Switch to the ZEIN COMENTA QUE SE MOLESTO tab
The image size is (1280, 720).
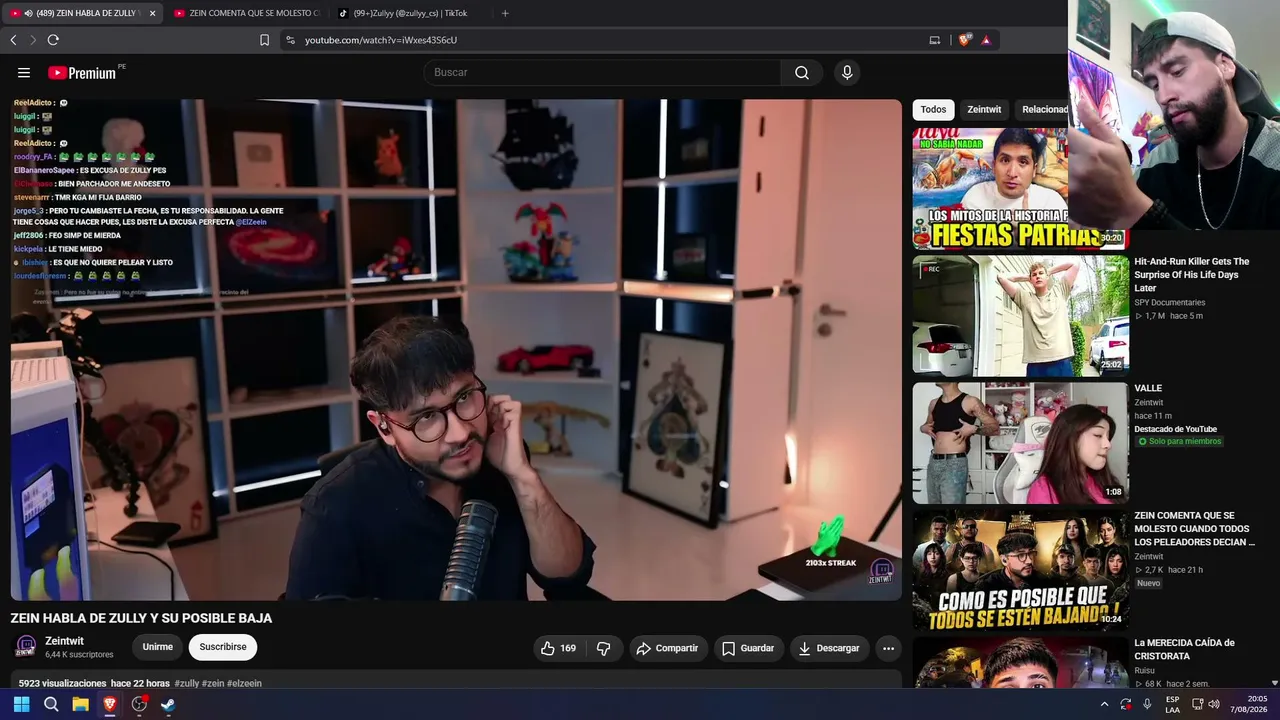pyautogui.click(x=246, y=13)
